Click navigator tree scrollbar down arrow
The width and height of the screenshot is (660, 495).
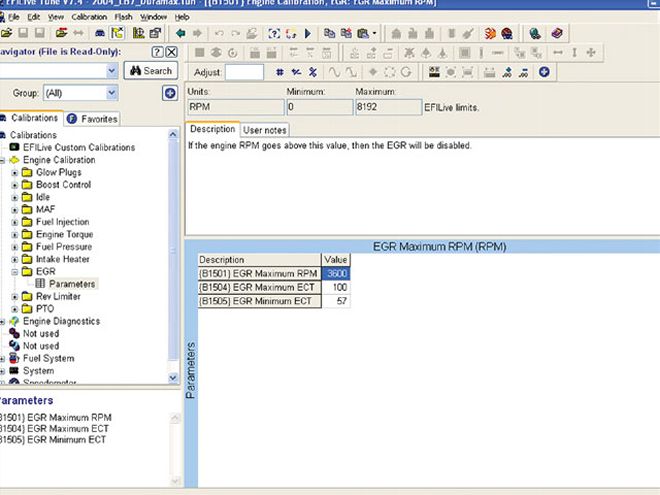point(173,378)
